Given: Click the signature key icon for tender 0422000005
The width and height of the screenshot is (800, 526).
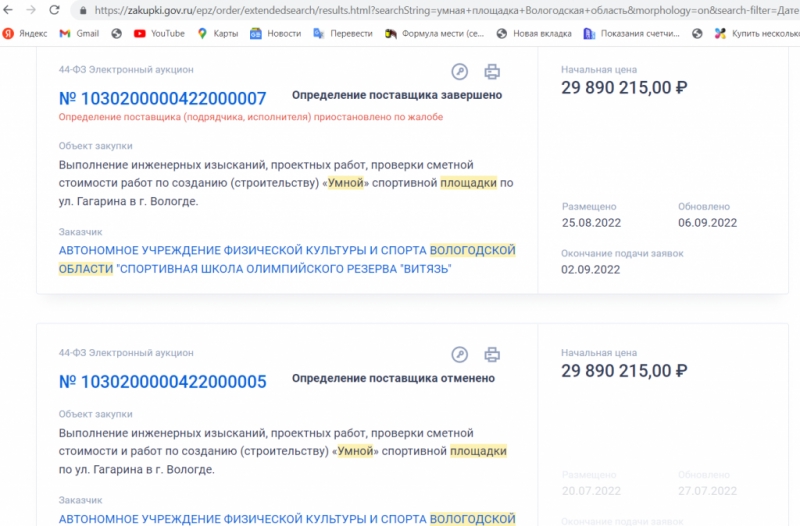Looking at the screenshot, I should pyautogui.click(x=460, y=354).
